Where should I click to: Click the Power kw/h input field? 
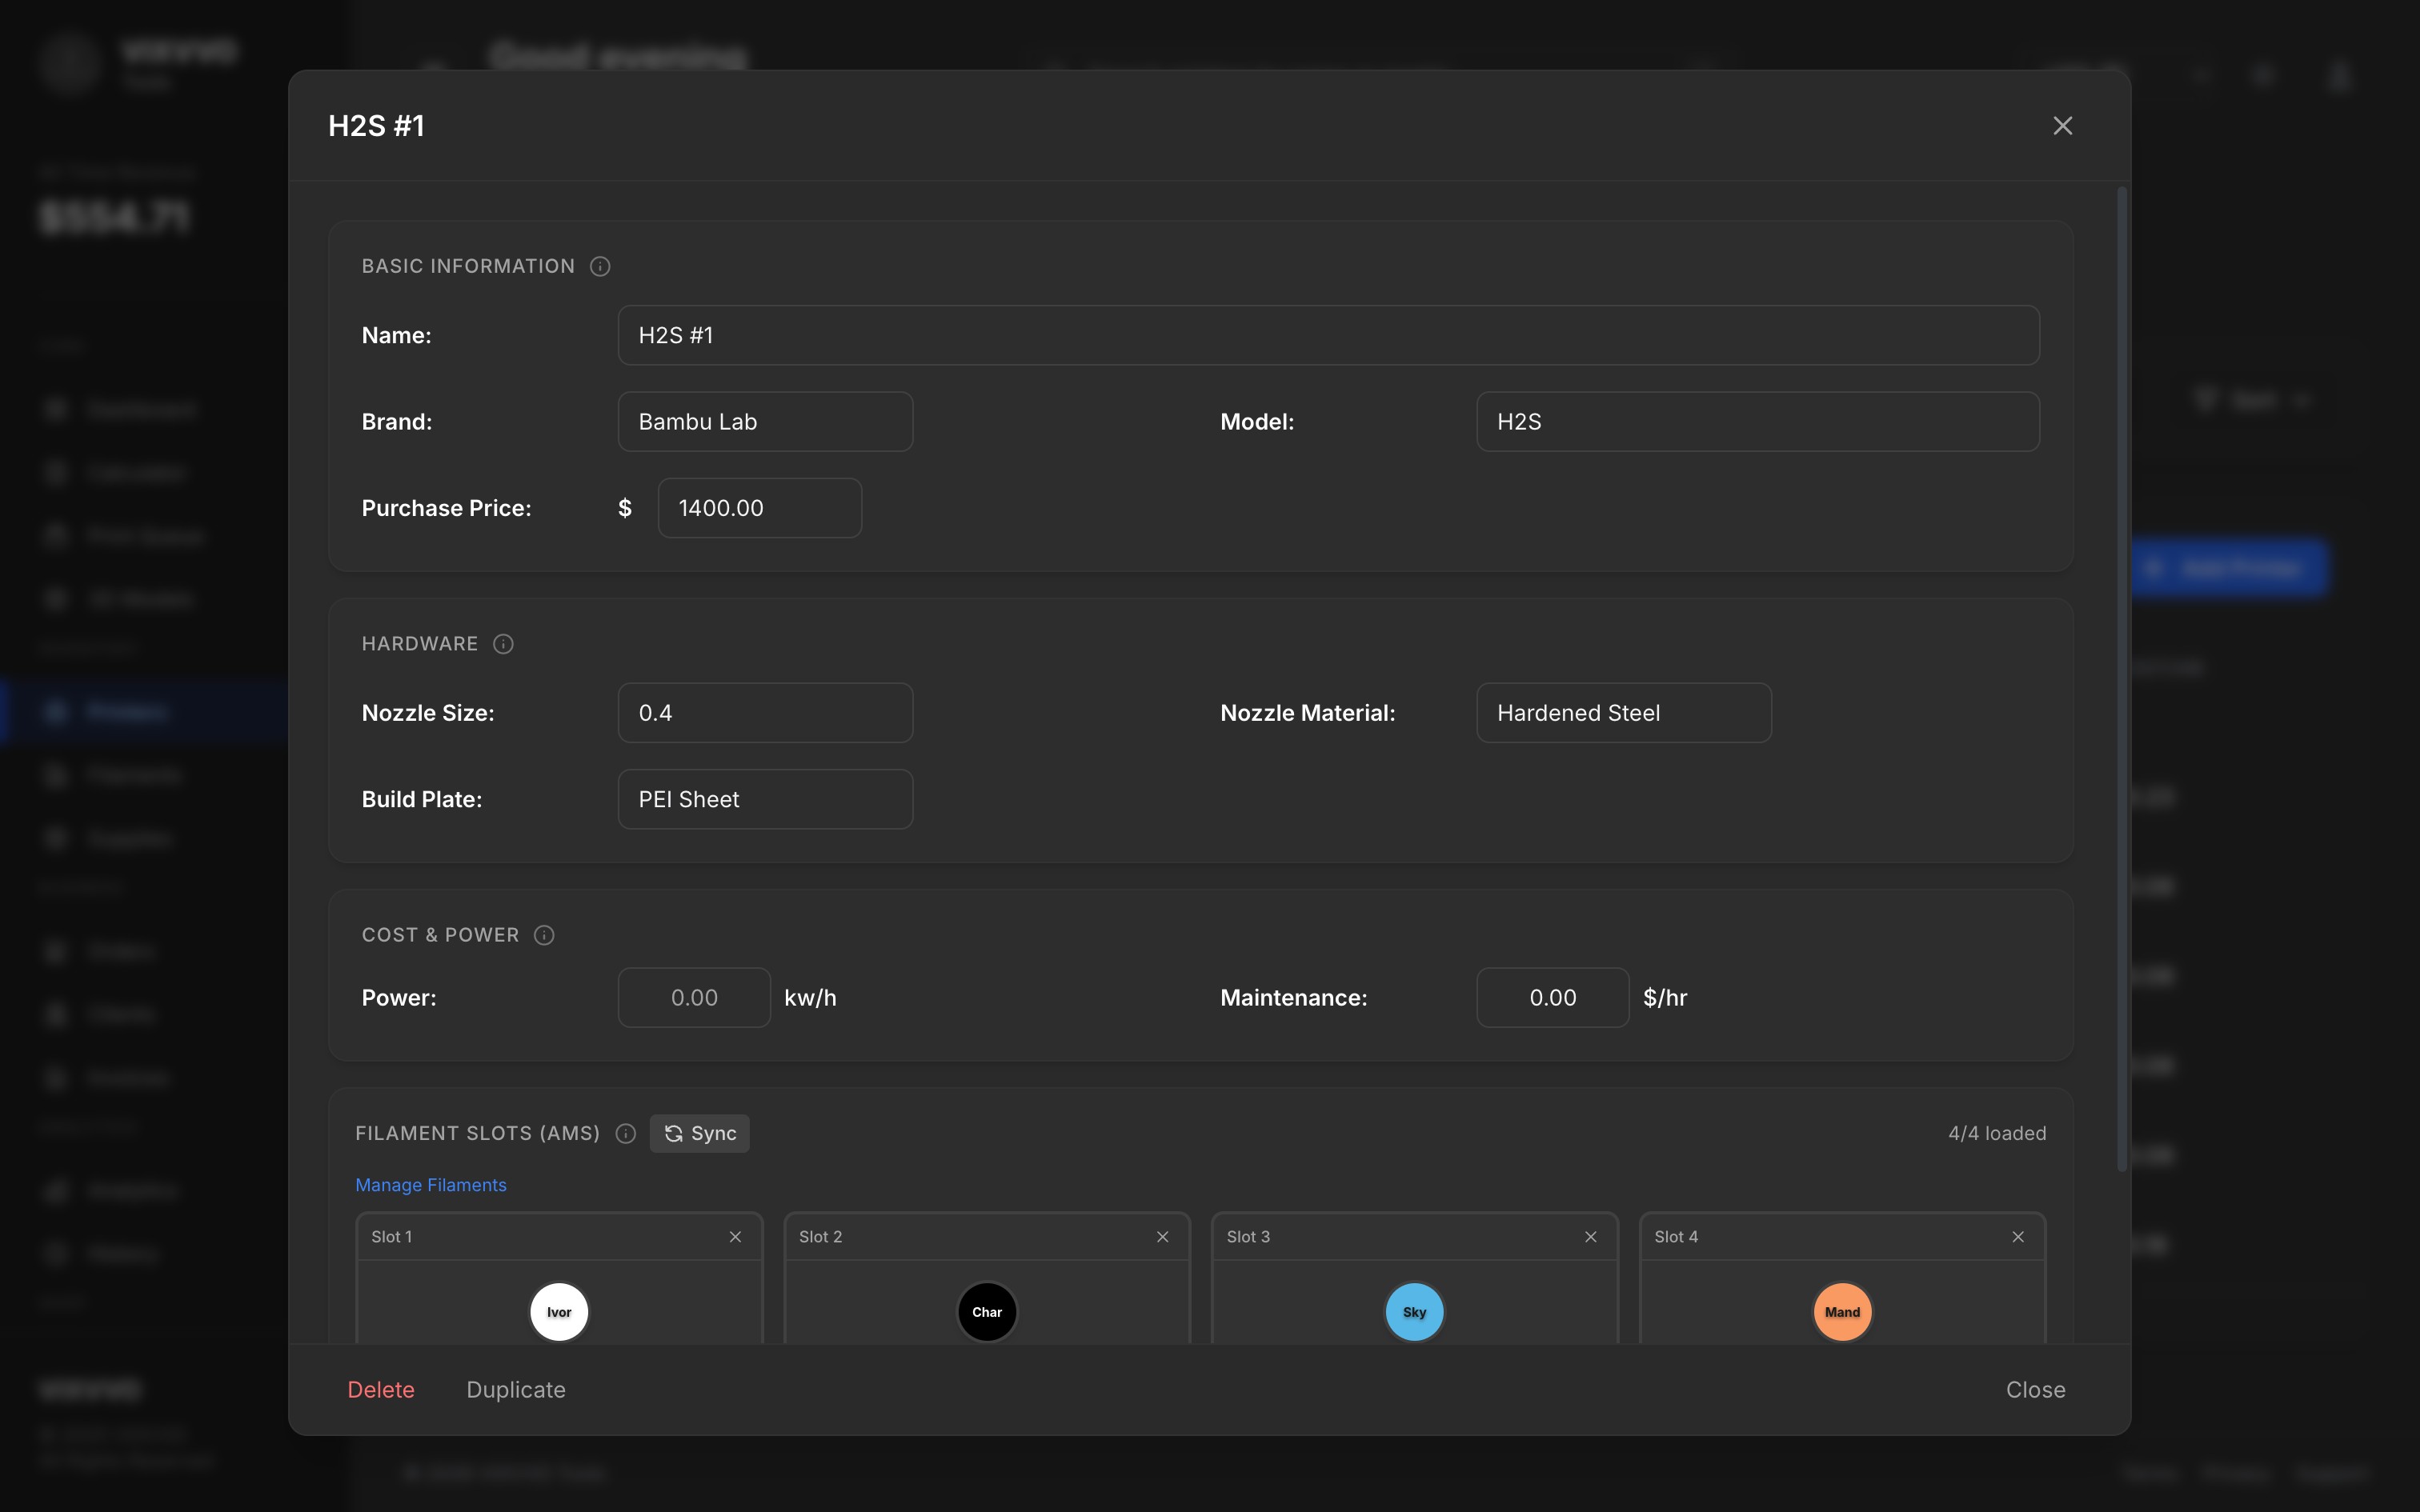694,998
